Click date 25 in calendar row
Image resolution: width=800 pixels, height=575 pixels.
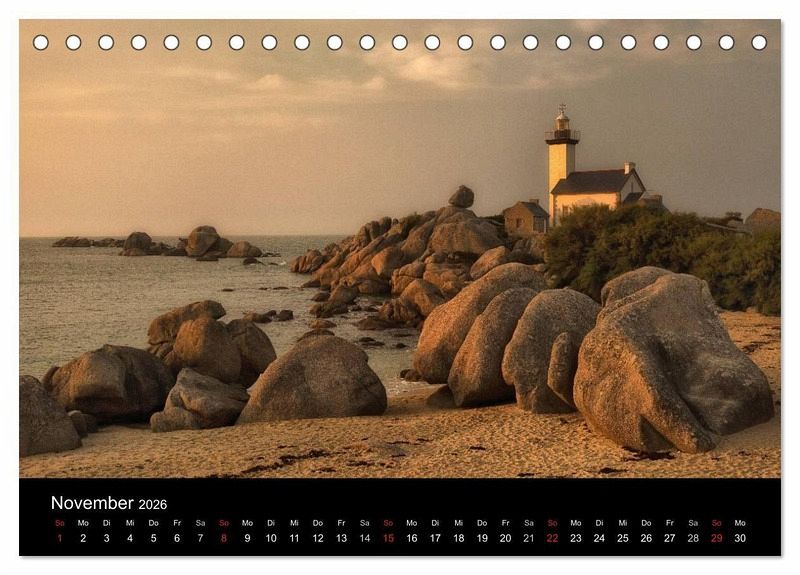click(623, 538)
